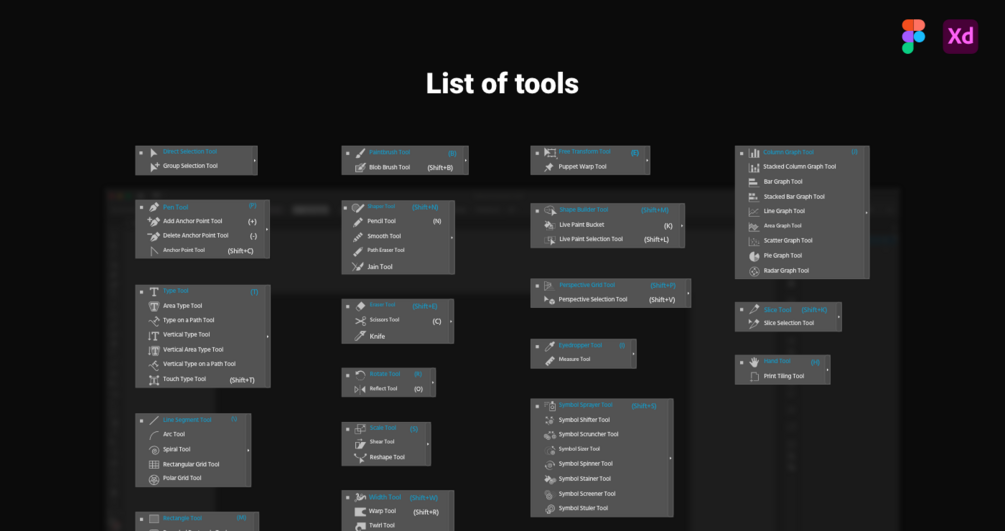
Task: Click the "Stacked Column Graph Tool" text
Action: [800, 167]
